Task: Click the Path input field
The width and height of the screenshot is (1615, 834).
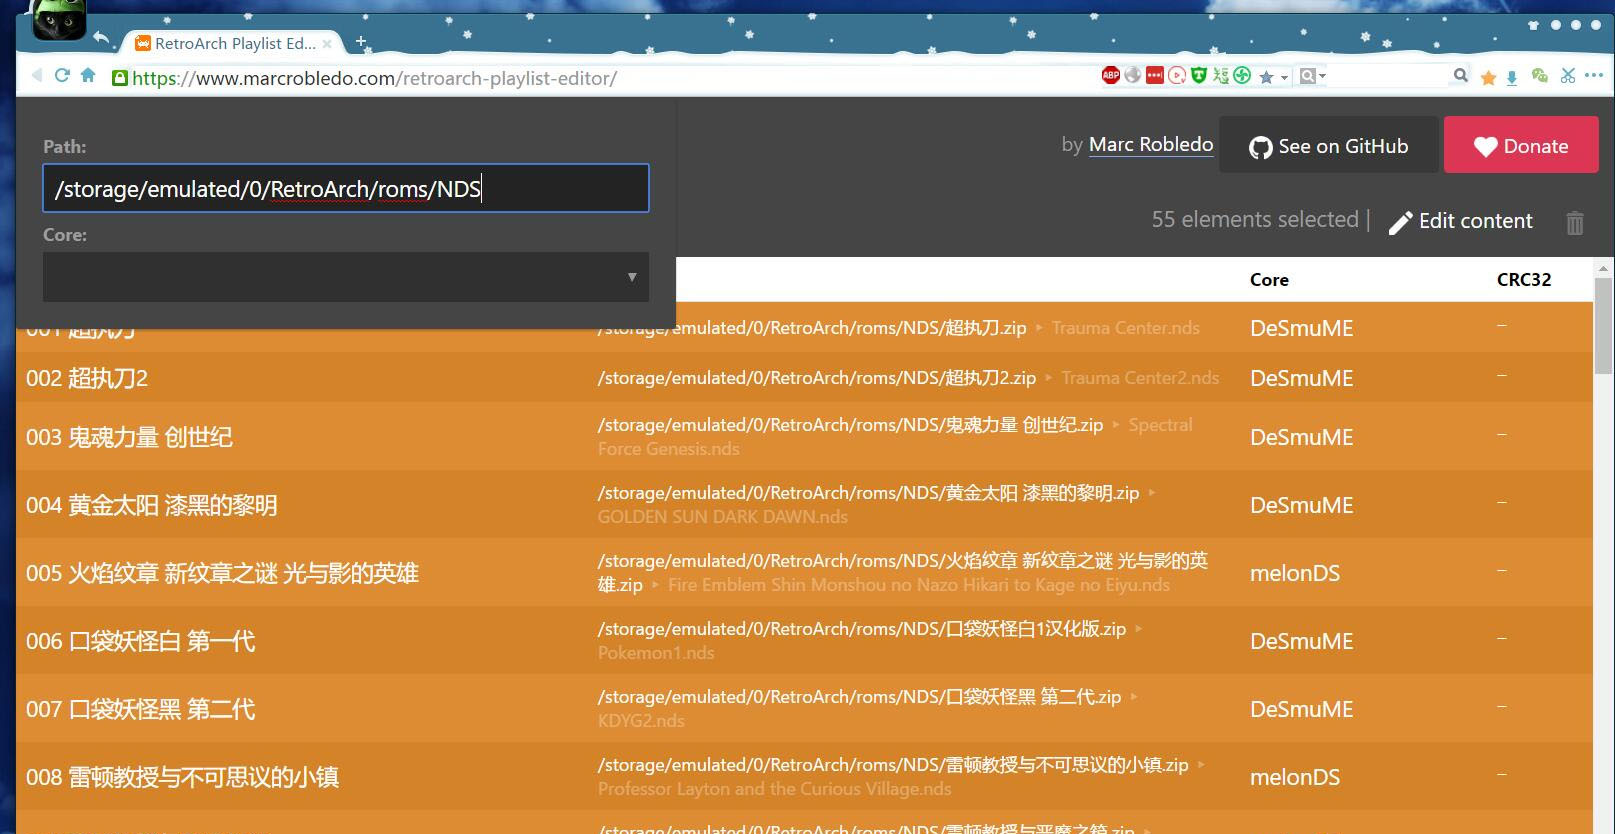Action: tap(346, 188)
